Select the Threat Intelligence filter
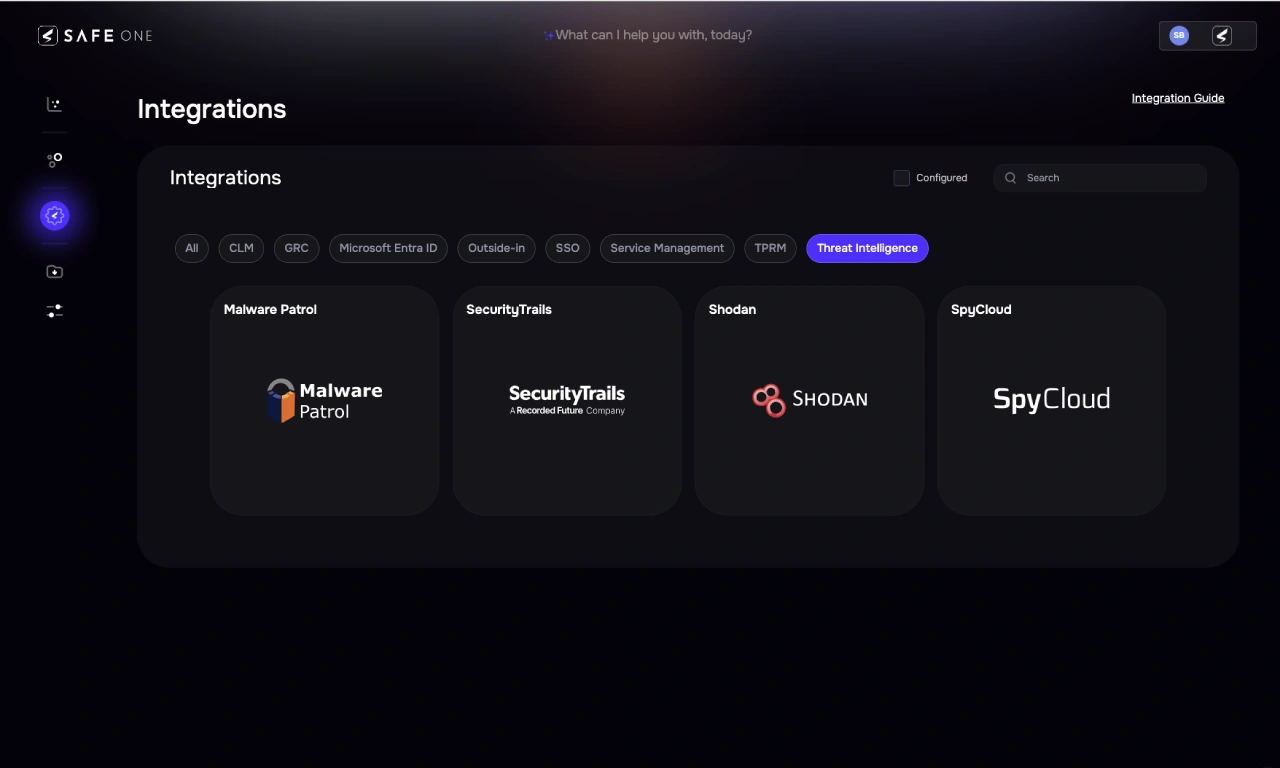The height and width of the screenshot is (768, 1280). pyautogui.click(x=867, y=248)
